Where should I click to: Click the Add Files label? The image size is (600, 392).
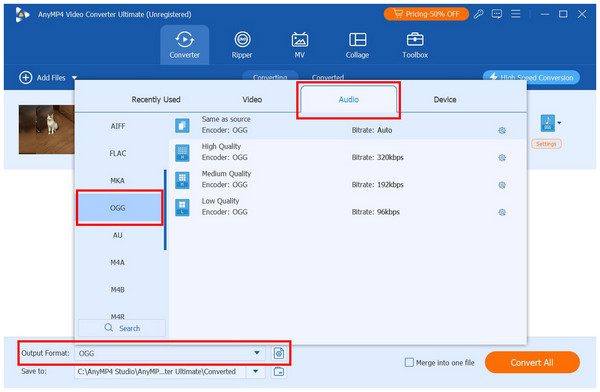(51, 78)
